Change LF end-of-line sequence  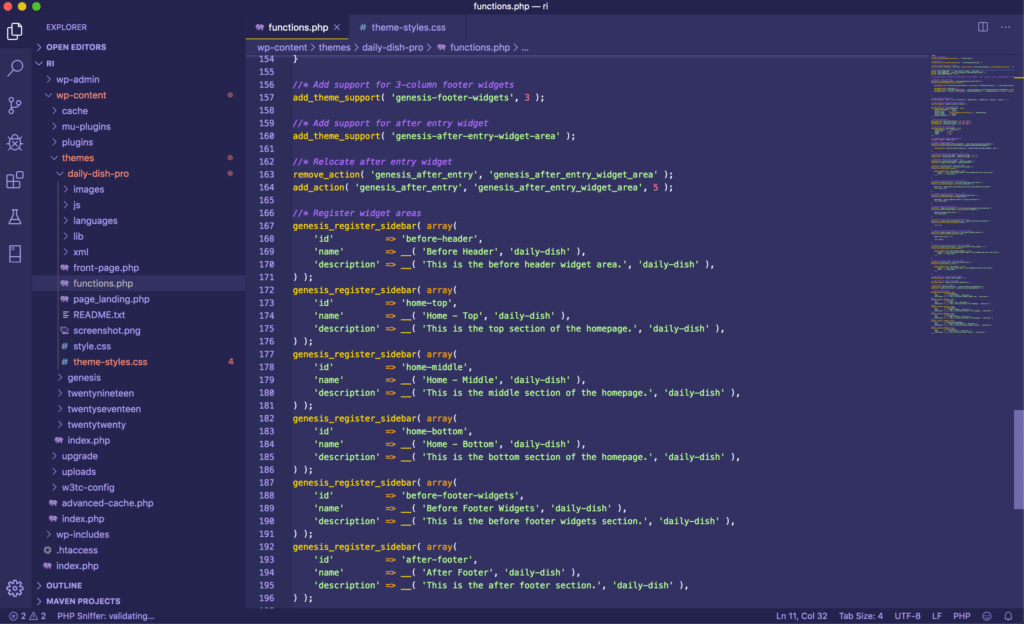(936, 616)
